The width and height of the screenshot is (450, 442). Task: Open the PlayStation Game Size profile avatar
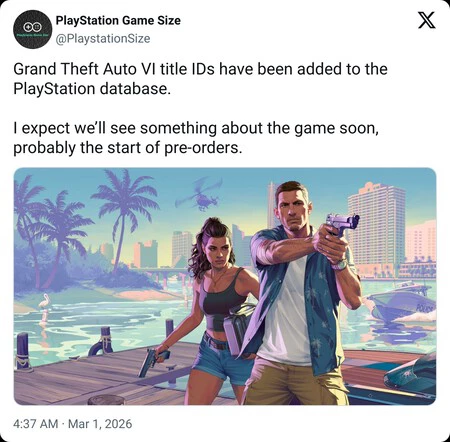pyautogui.click(x=33, y=29)
